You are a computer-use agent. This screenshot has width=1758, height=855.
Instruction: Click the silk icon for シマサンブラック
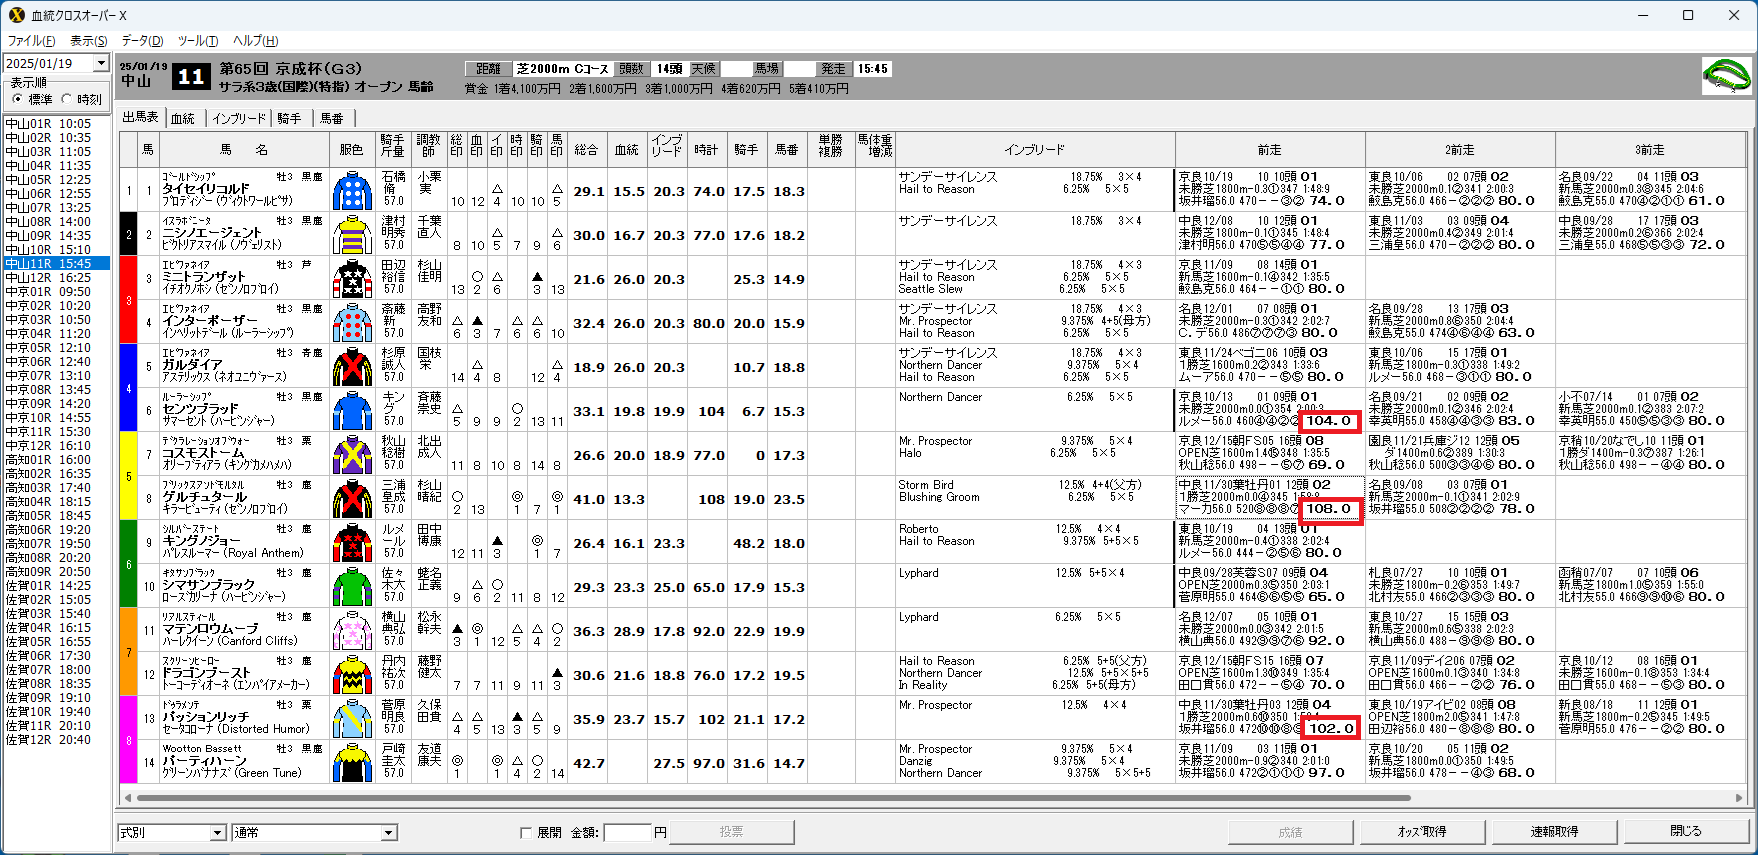click(x=352, y=586)
